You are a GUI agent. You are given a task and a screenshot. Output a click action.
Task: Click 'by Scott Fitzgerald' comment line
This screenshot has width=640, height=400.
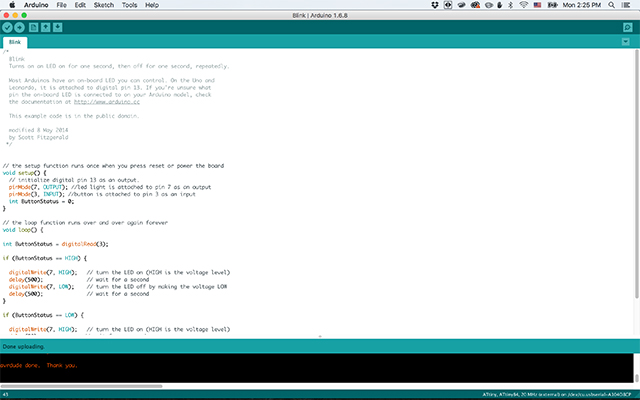tap(38, 137)
